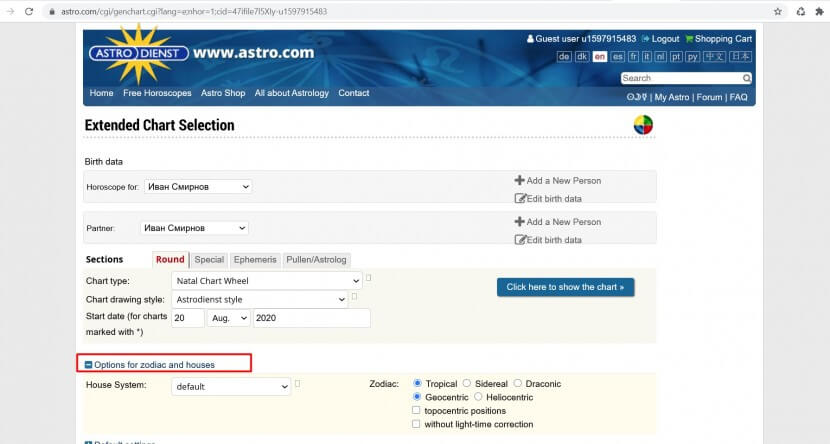
Task: Open the Free Horoscopes menu
Action: 157,93
